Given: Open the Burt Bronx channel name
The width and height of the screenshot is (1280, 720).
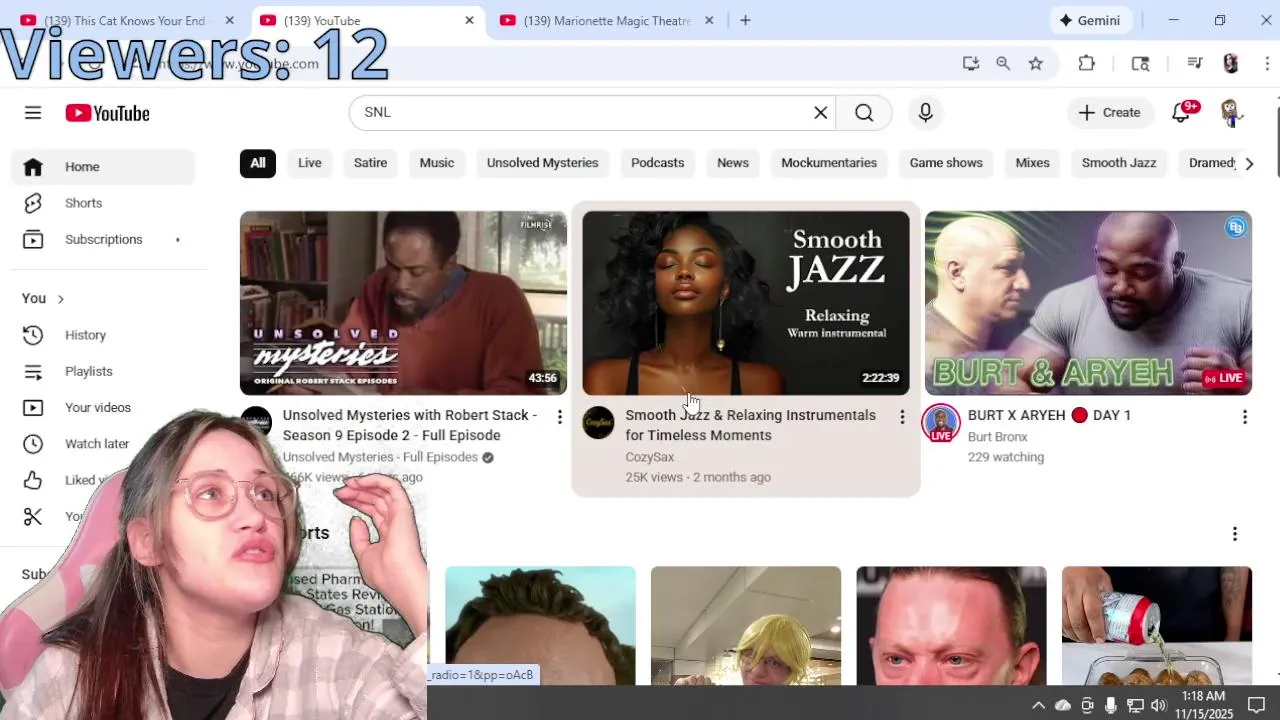Looking at the screenshot, I should click(998, 437).
